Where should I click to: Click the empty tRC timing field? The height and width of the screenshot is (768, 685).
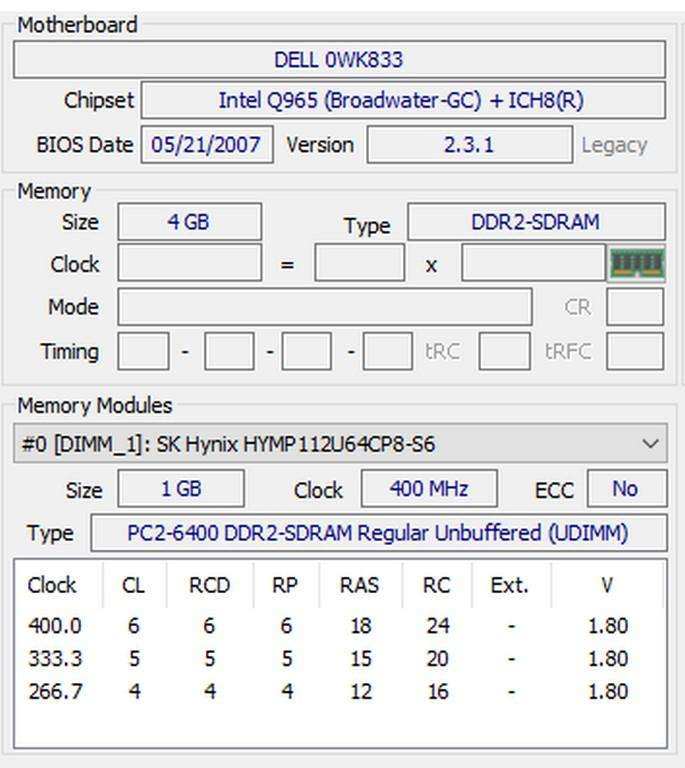[504, 352]
